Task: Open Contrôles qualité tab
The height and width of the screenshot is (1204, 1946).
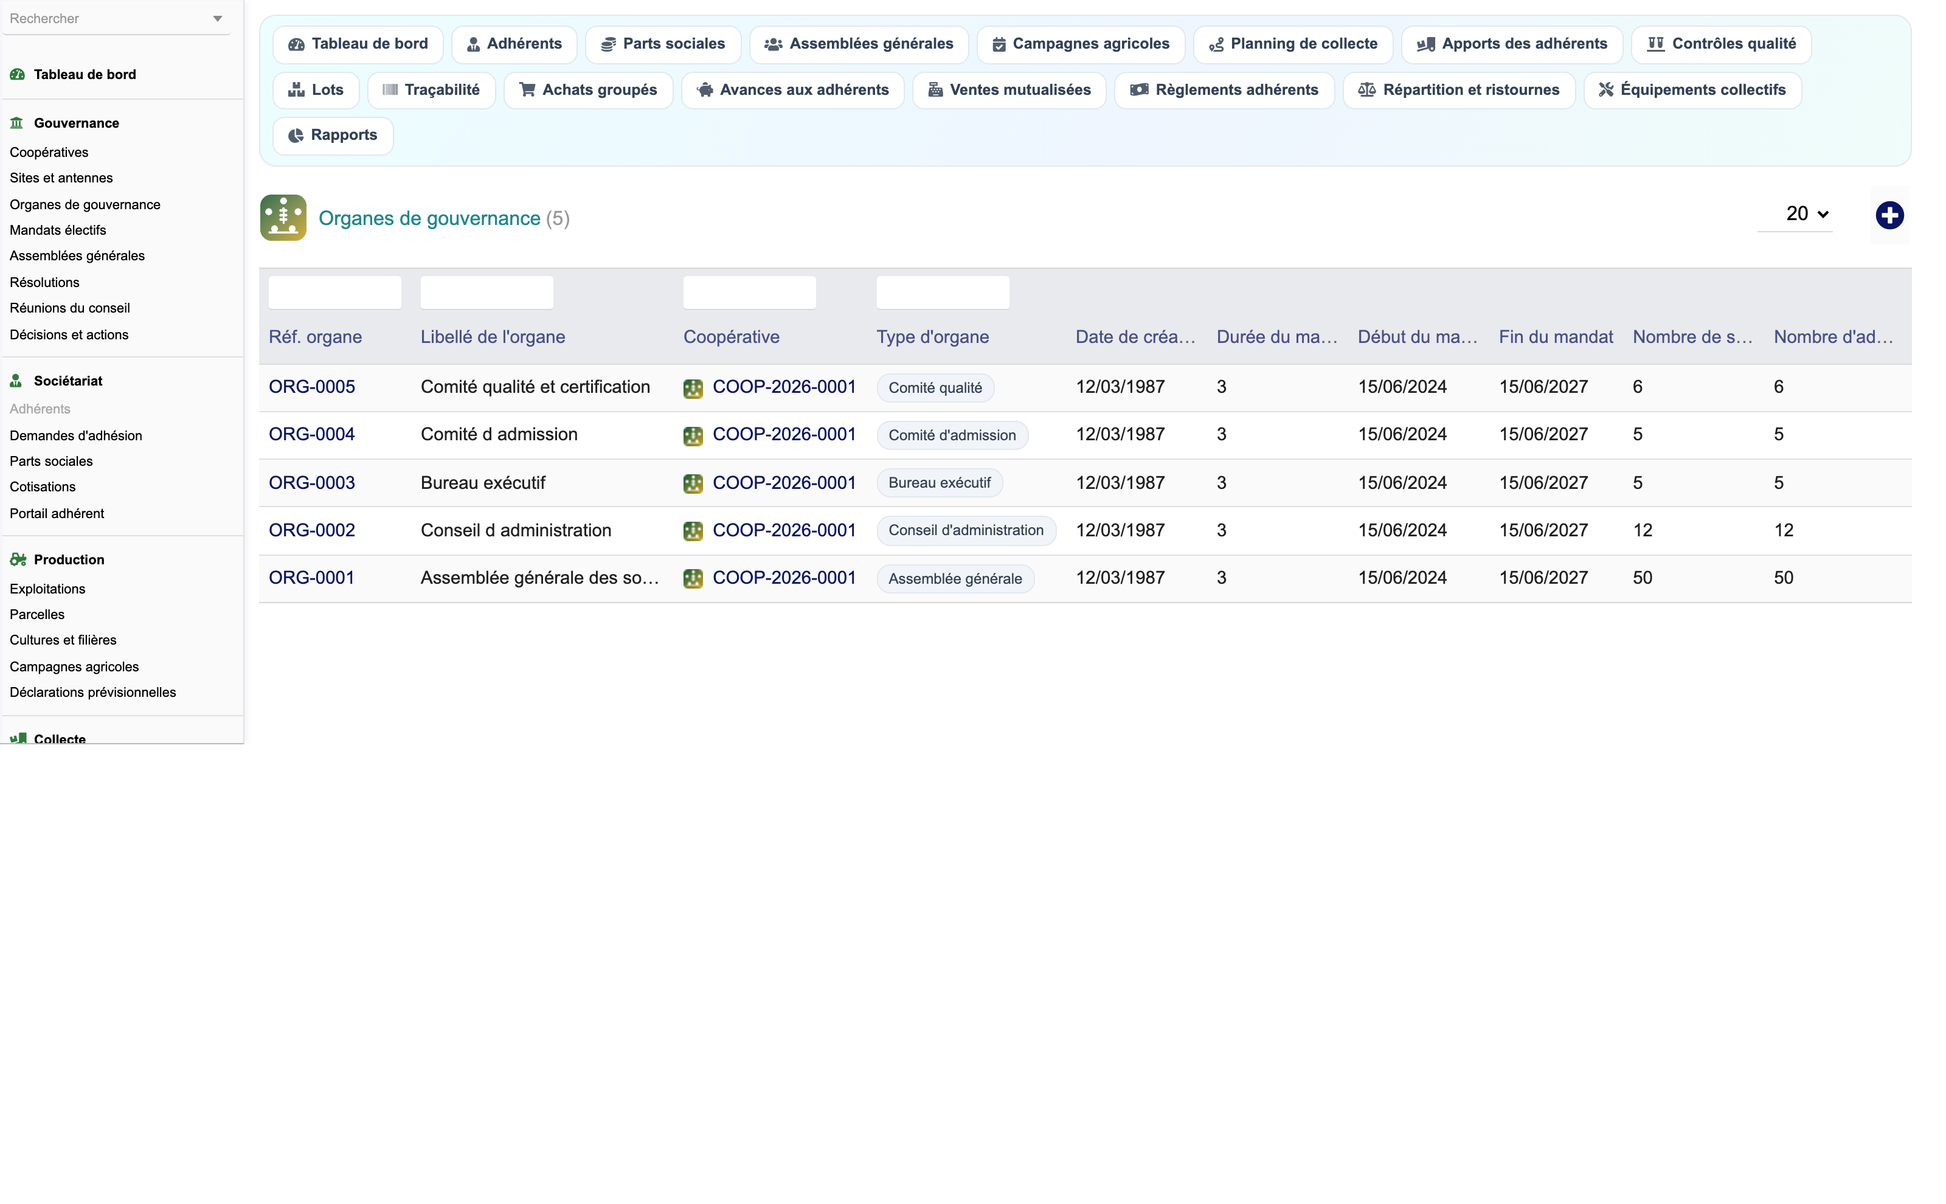Action: click(x=1721, y=44)
